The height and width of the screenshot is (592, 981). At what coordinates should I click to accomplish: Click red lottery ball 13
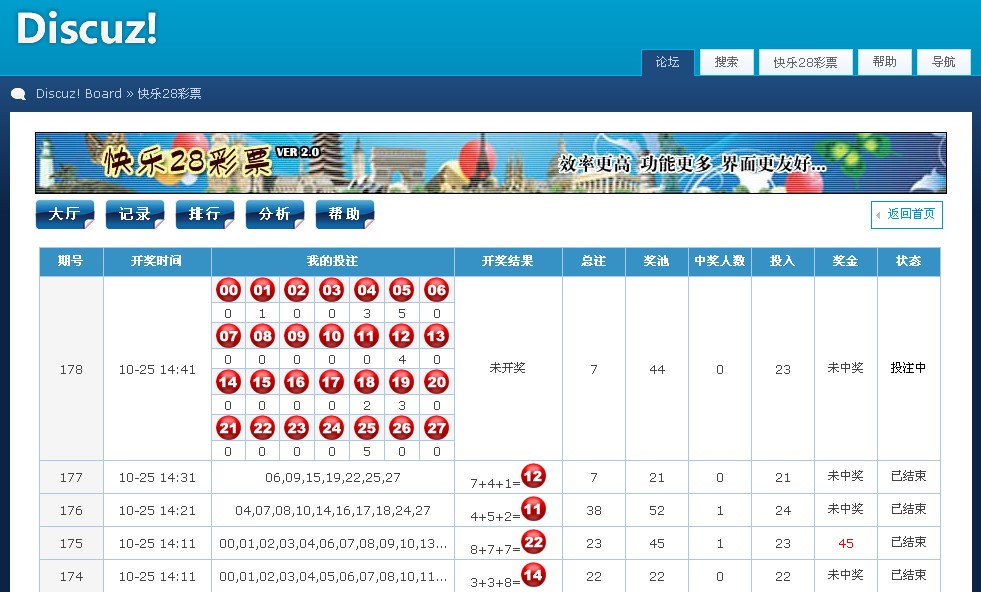tap(437, 336)
